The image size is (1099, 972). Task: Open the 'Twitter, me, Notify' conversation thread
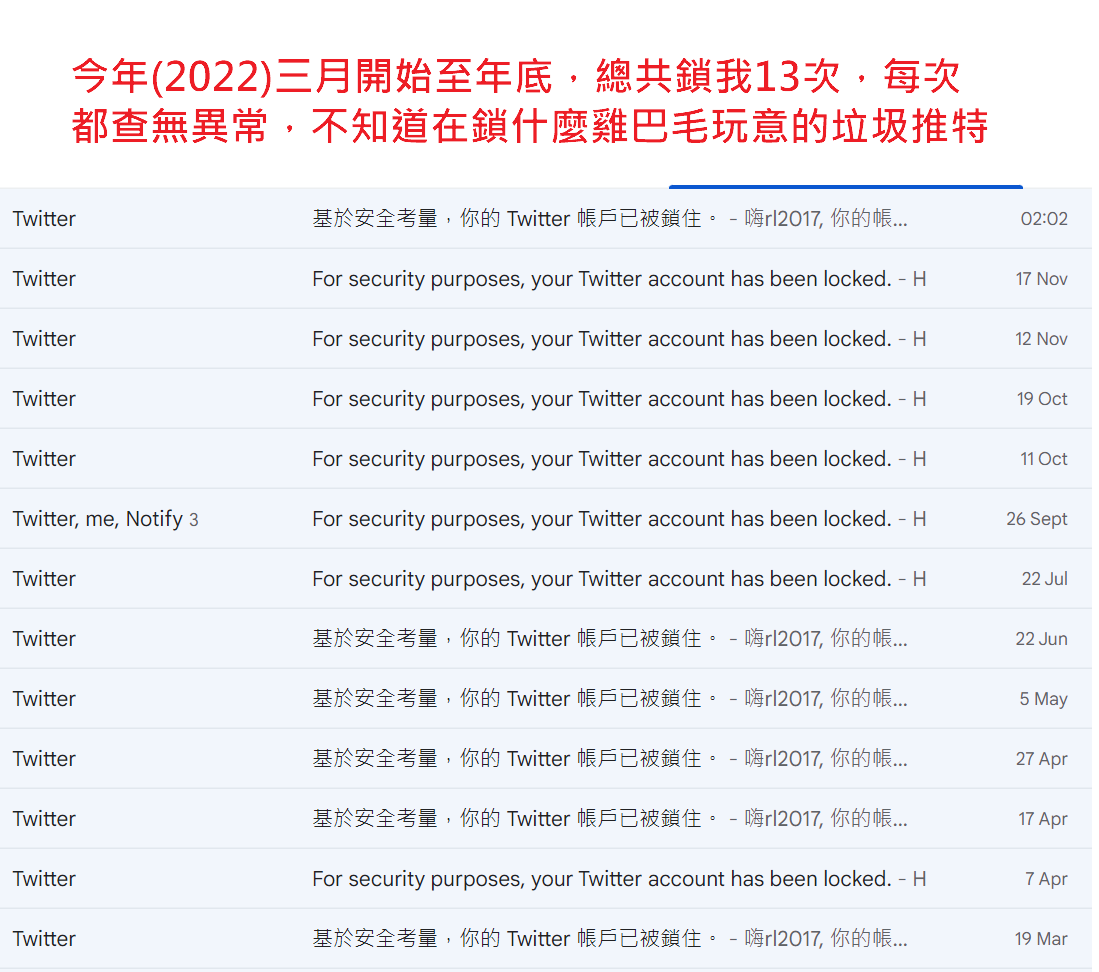[x=546, y=519]
